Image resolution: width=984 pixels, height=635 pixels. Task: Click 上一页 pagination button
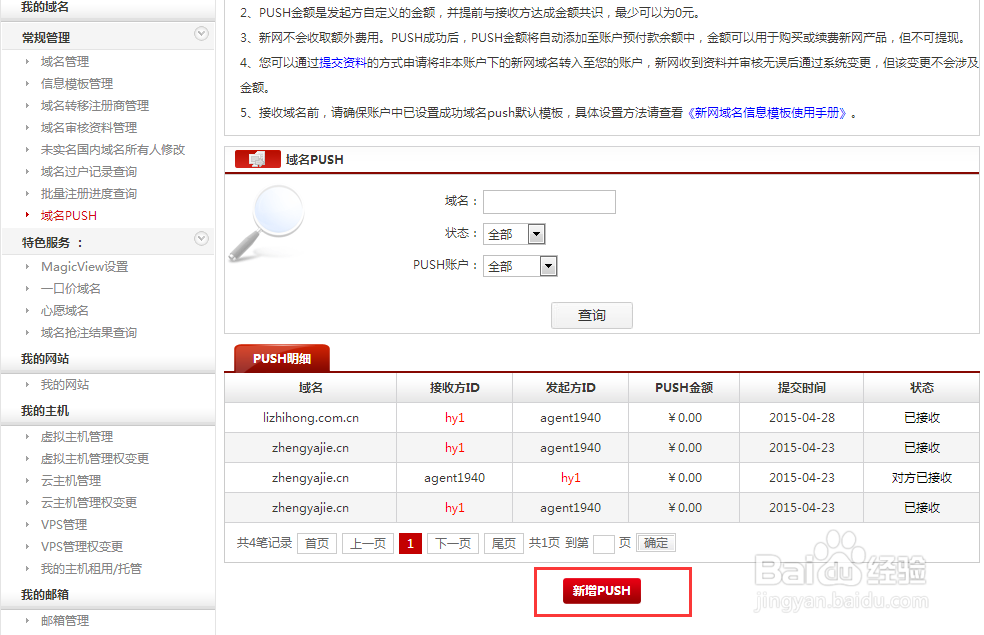pos(368,543)
